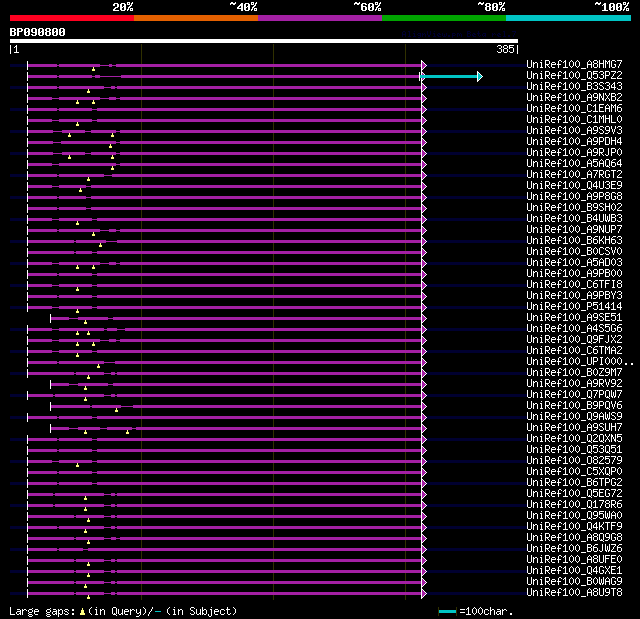The height and width of the screenshot is (619, 640).
Task: Click the green ~80% identity legend bar
Action: 444,18
